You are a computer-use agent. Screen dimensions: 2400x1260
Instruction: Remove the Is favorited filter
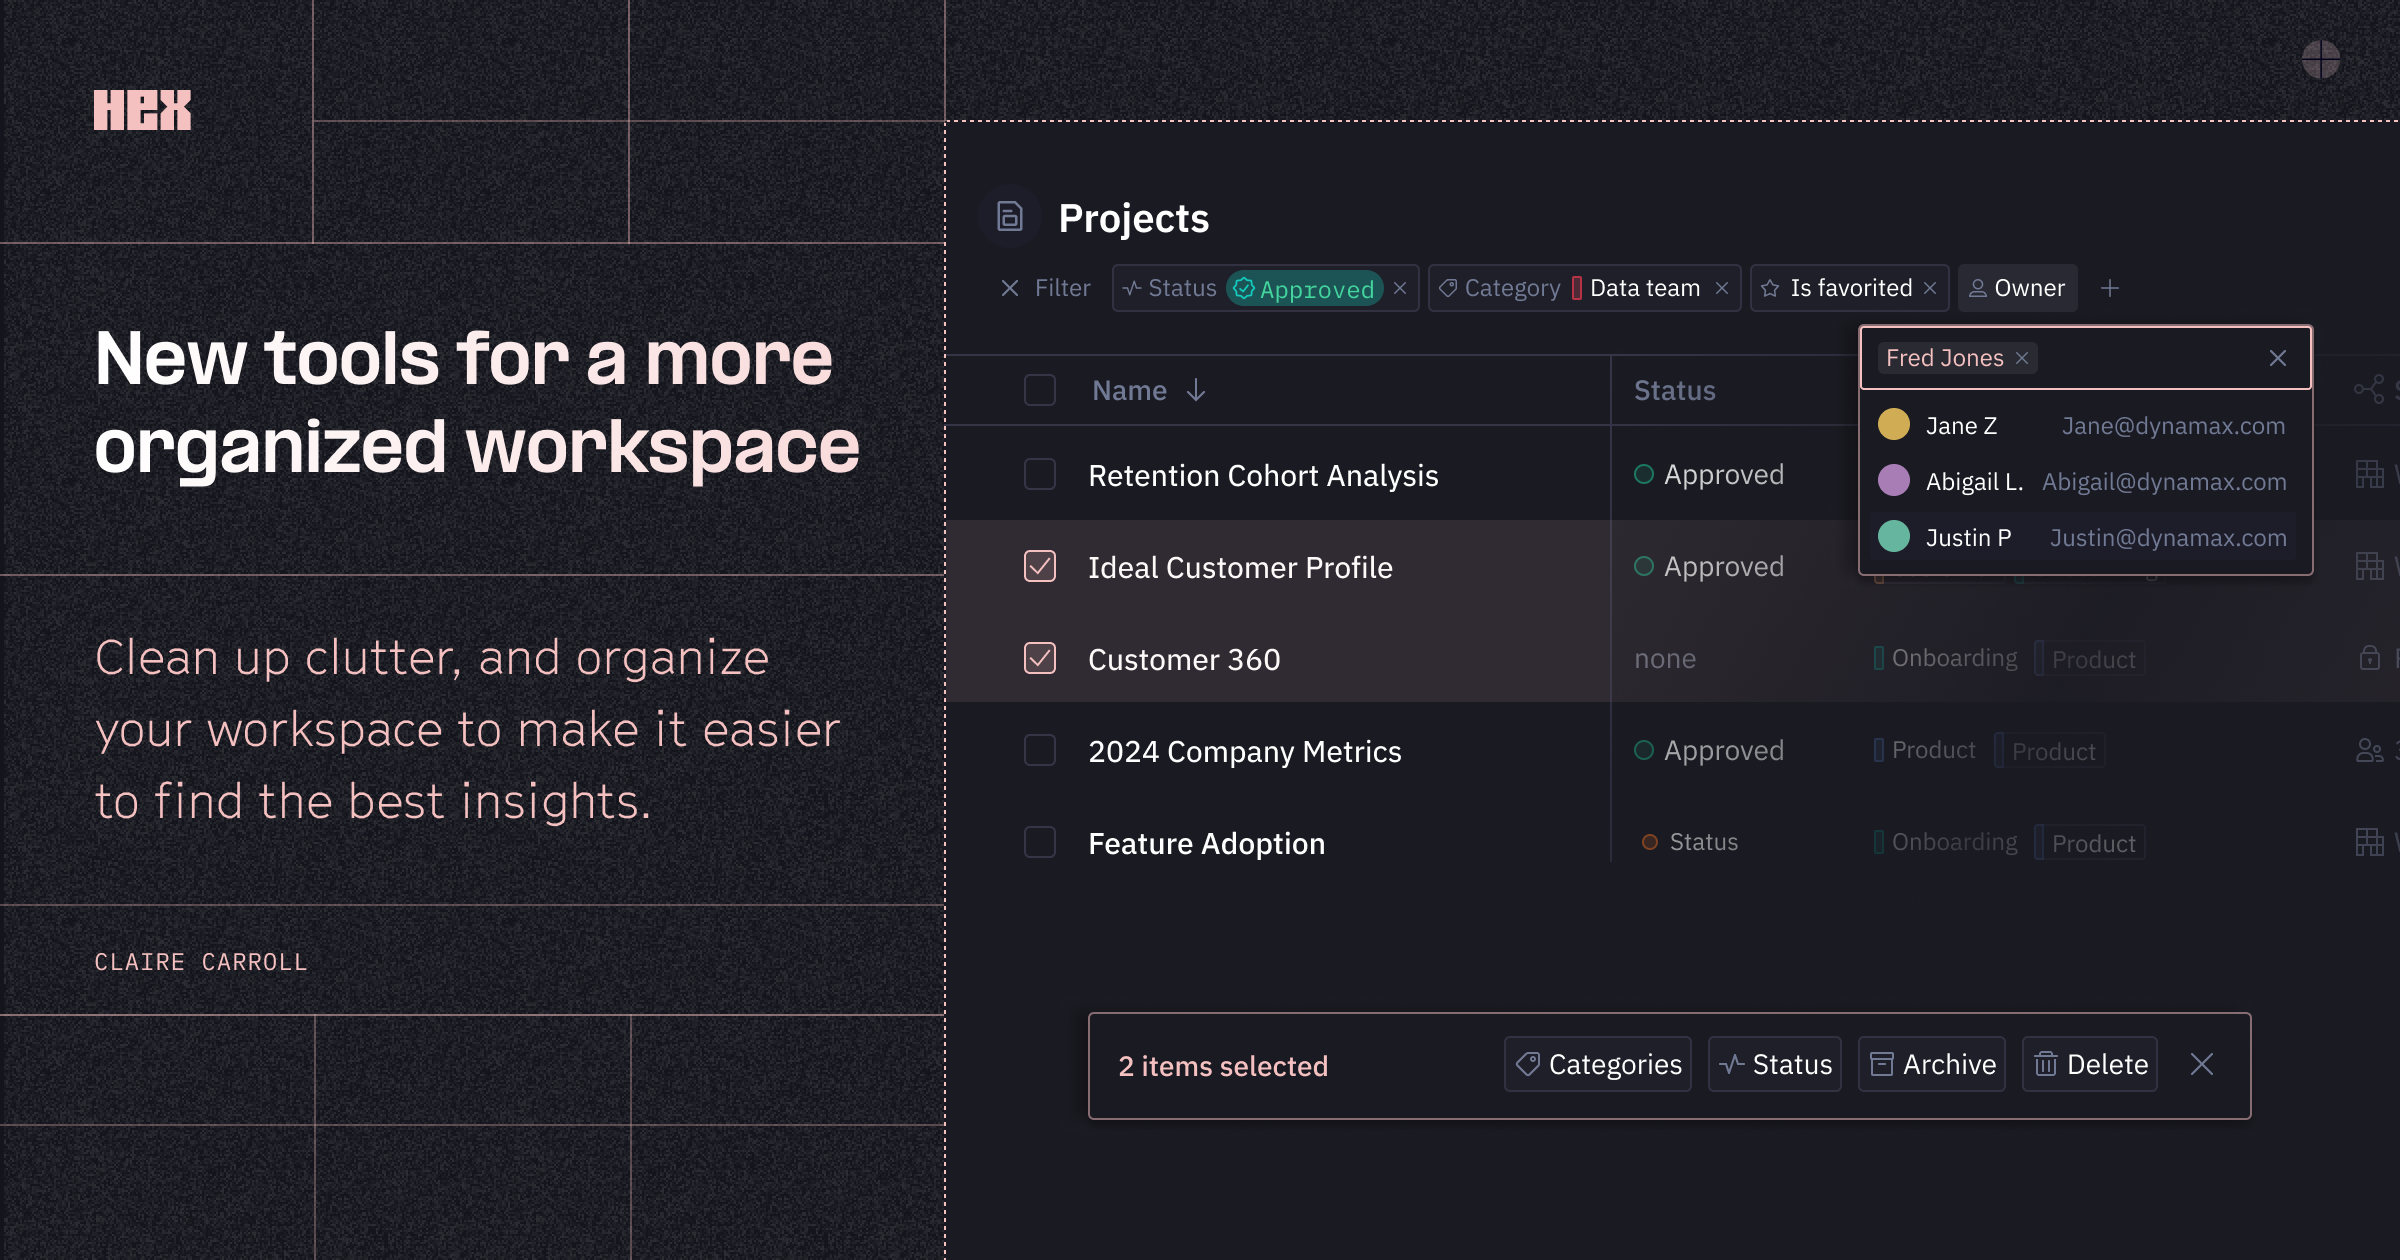[1930, 288]
